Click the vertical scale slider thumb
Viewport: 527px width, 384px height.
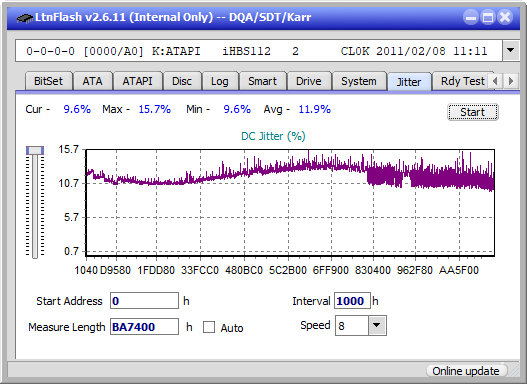(x=35, y=150)
